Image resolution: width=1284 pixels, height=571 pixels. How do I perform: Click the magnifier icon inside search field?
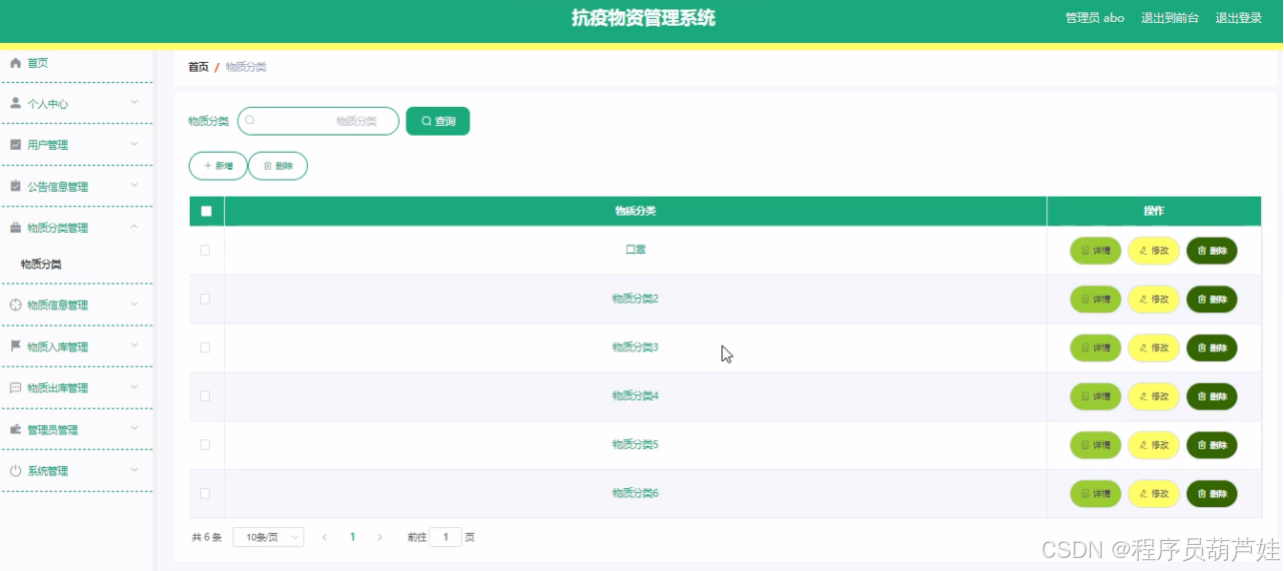[250, 121]
